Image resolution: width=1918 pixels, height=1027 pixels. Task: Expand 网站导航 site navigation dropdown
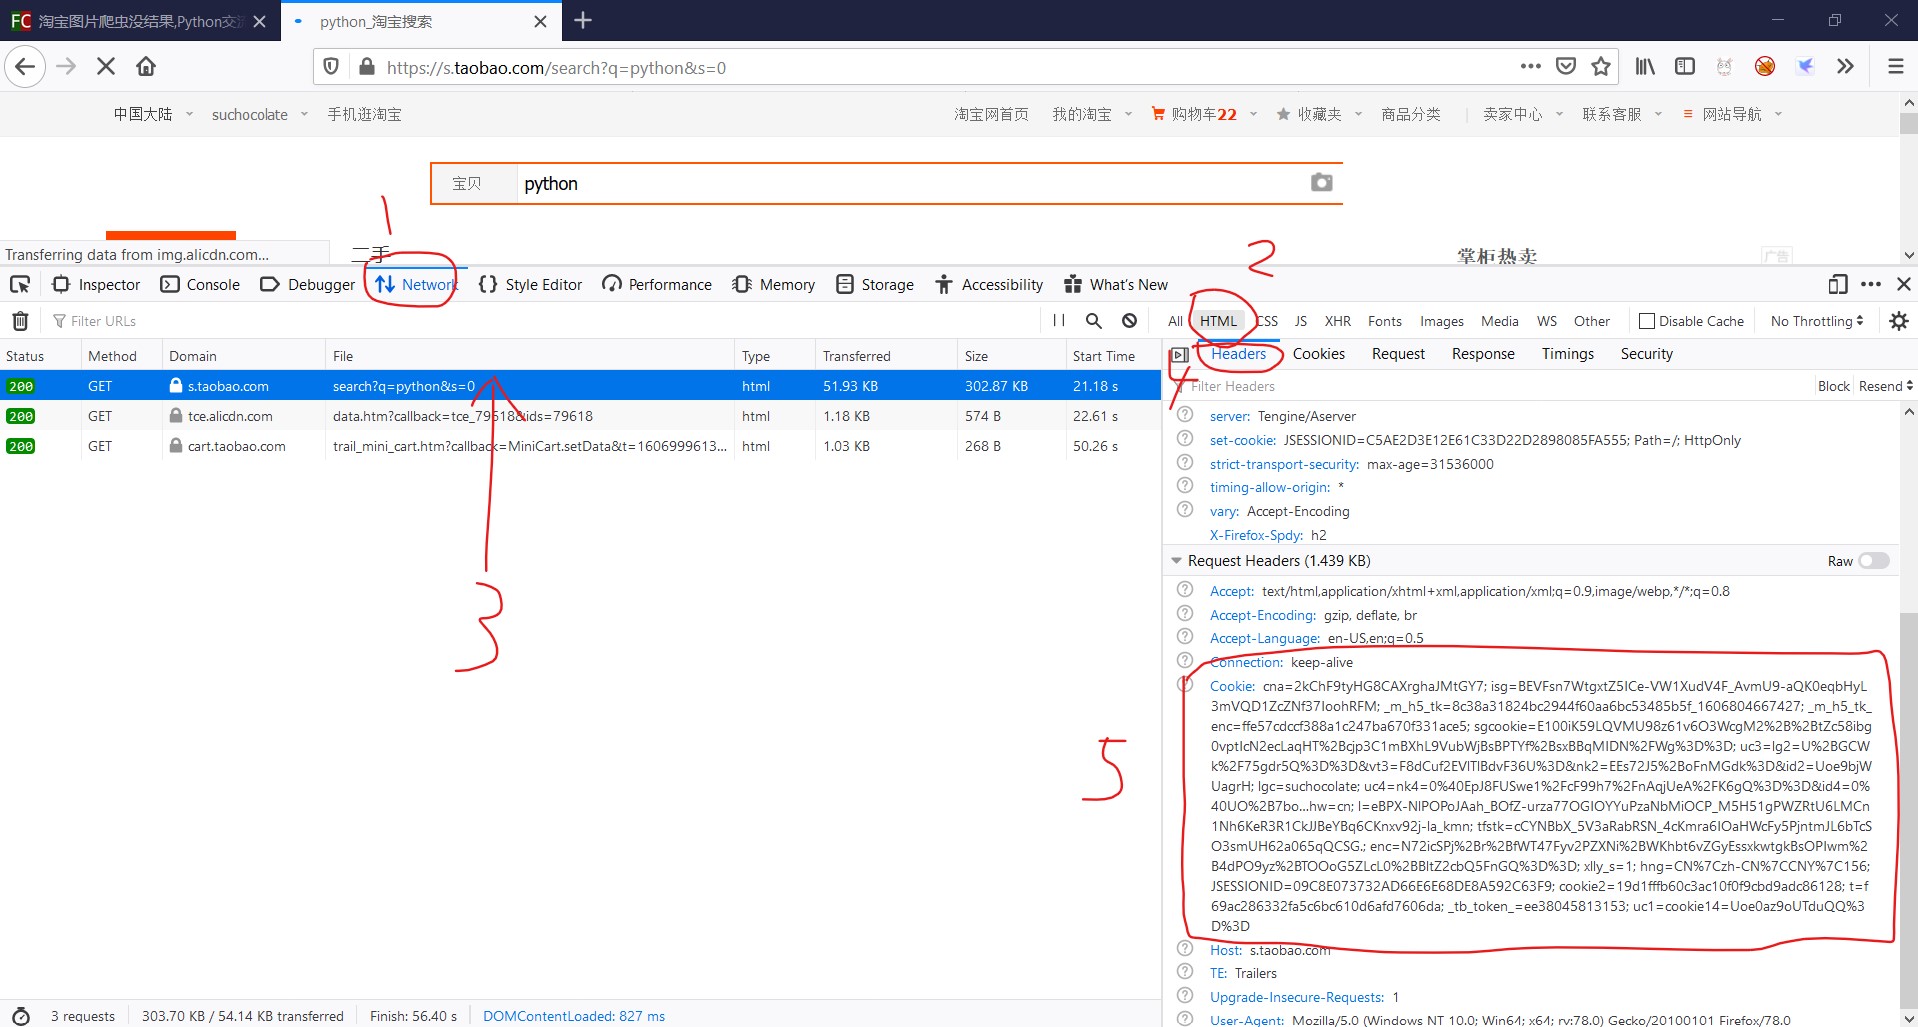[1732, 114]
